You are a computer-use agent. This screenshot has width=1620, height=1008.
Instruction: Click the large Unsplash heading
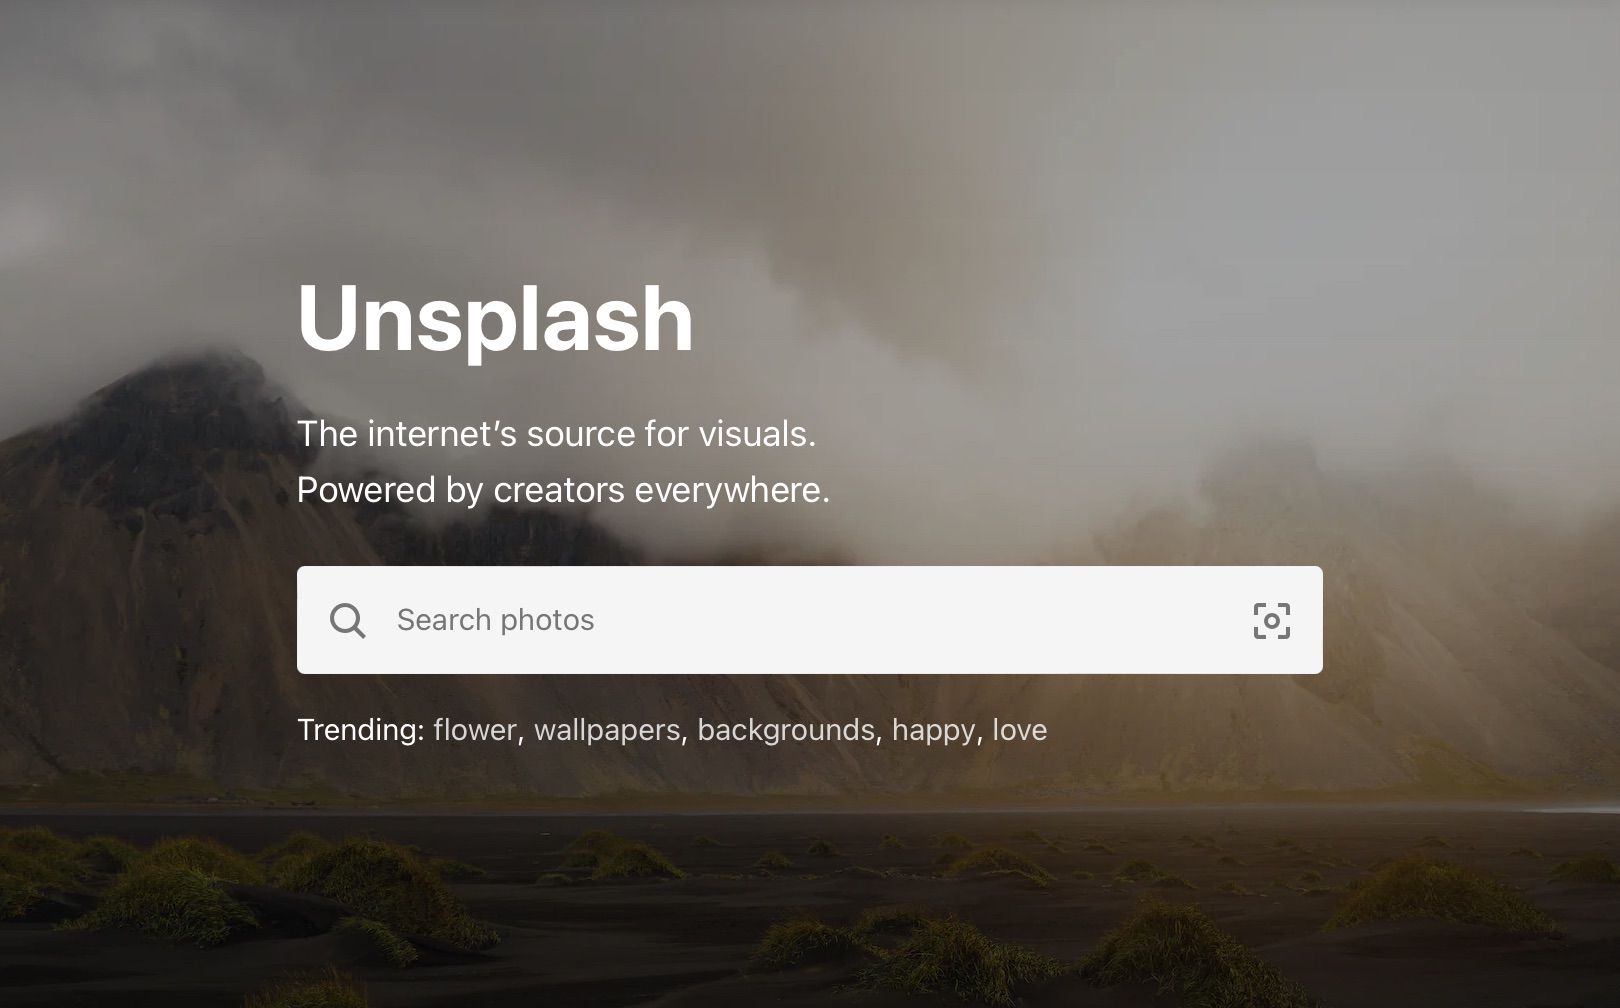point(495,319)
